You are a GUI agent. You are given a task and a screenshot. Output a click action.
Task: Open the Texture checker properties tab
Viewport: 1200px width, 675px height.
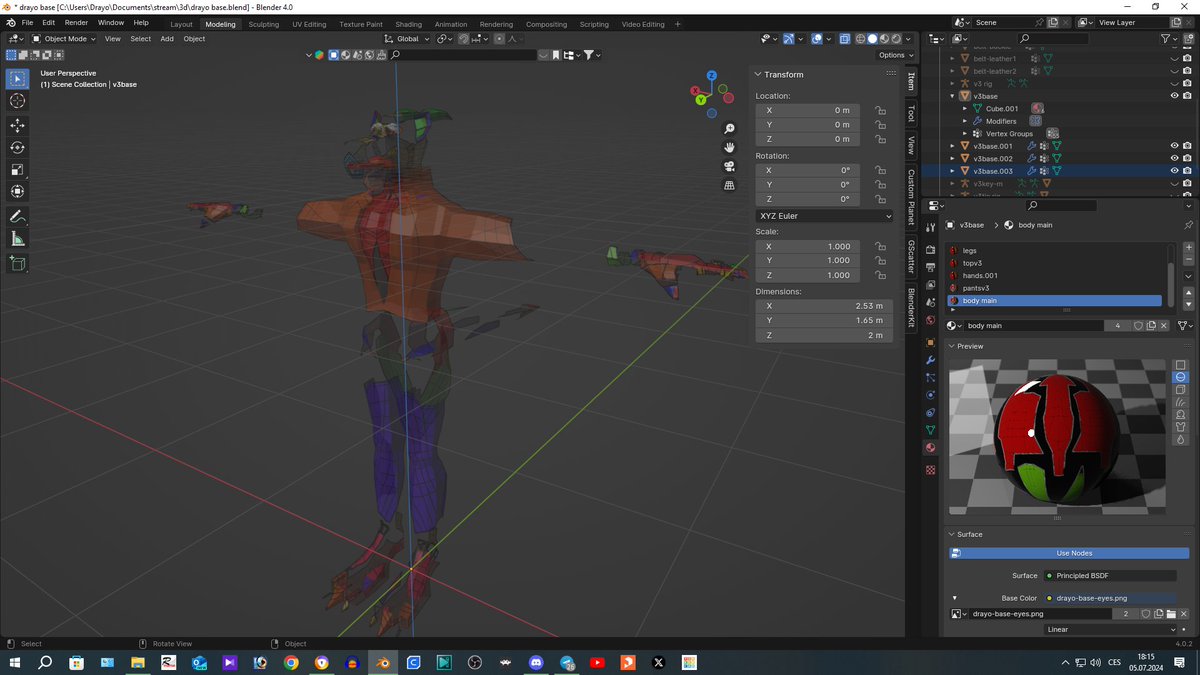point(931,469)
